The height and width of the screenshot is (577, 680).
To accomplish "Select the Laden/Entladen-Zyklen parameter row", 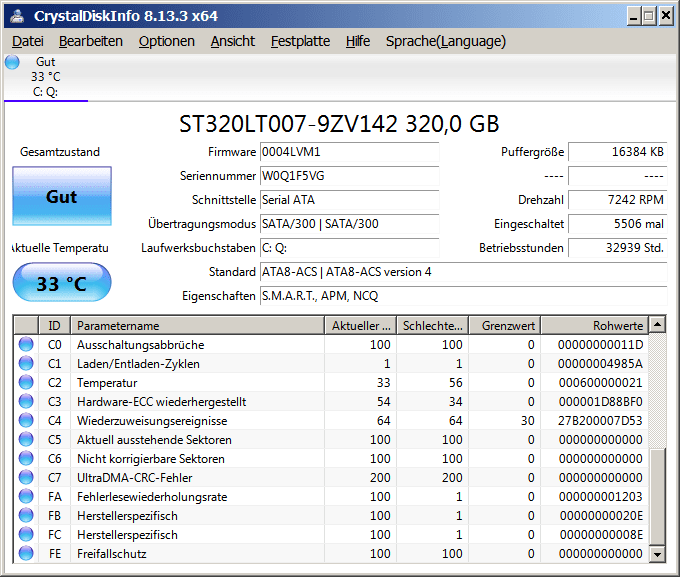I will (331, 364).
